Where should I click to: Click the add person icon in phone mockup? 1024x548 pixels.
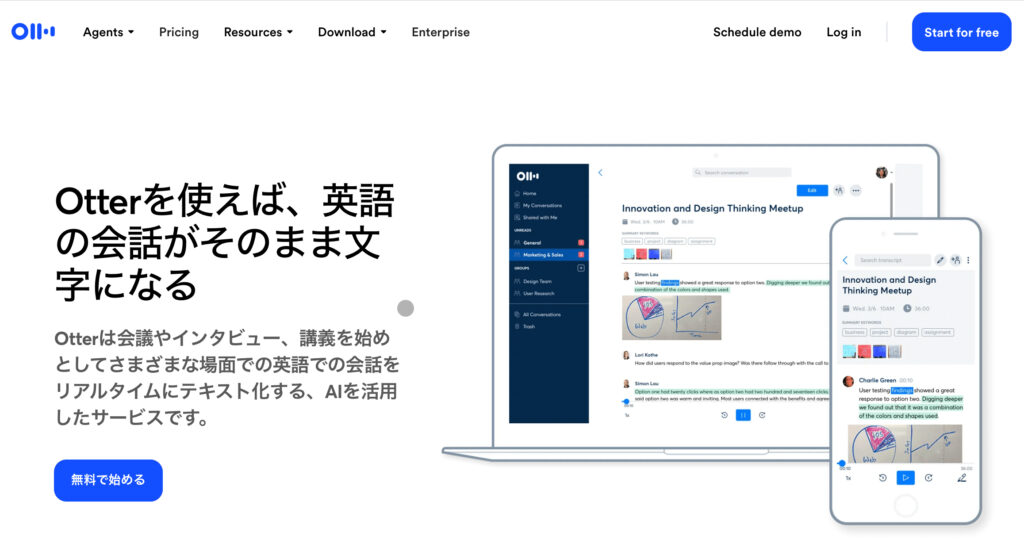tap(955, 260)
